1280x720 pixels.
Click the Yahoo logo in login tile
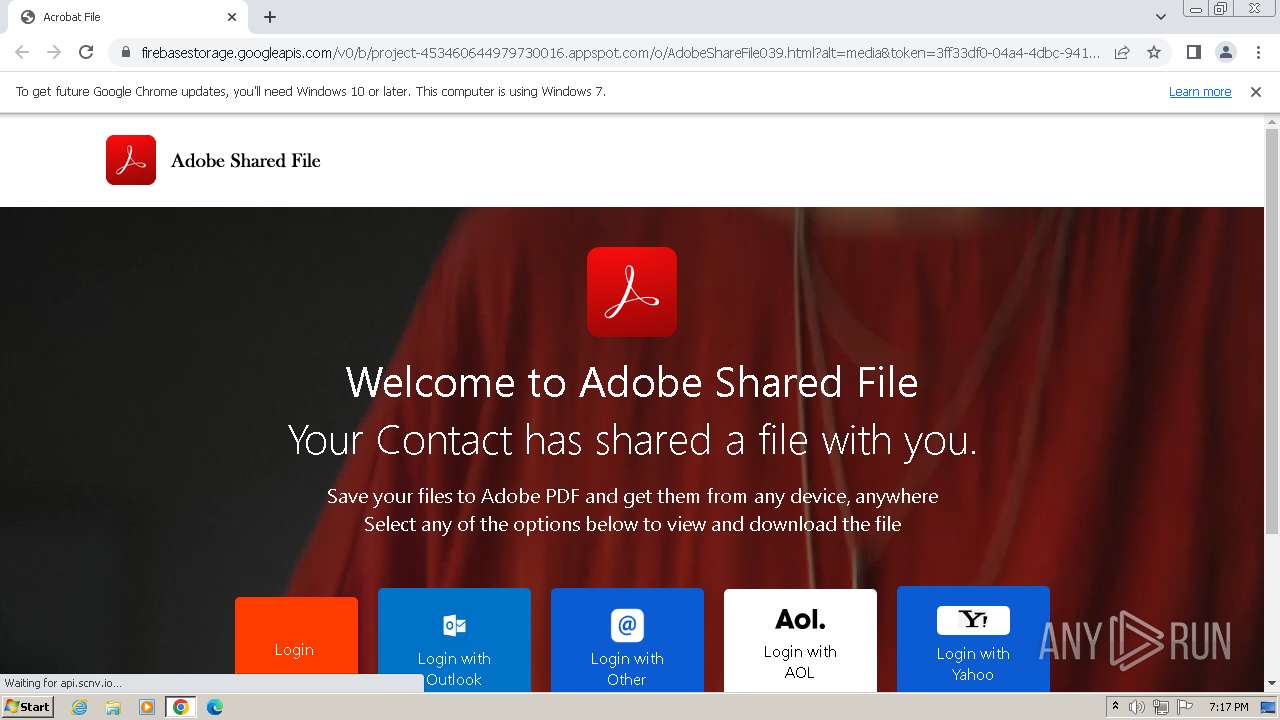click(x=973, y=620)
